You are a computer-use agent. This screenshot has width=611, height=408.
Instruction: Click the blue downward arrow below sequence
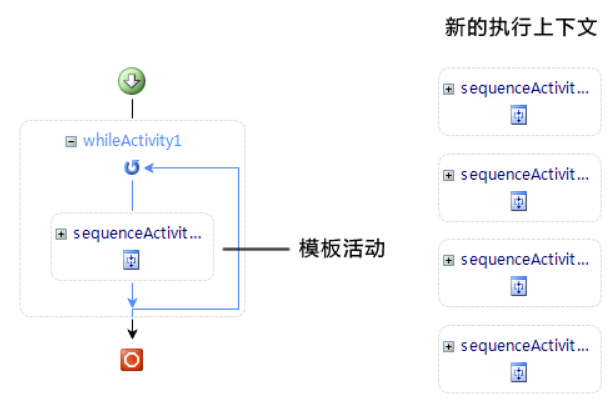click(132, 295)
